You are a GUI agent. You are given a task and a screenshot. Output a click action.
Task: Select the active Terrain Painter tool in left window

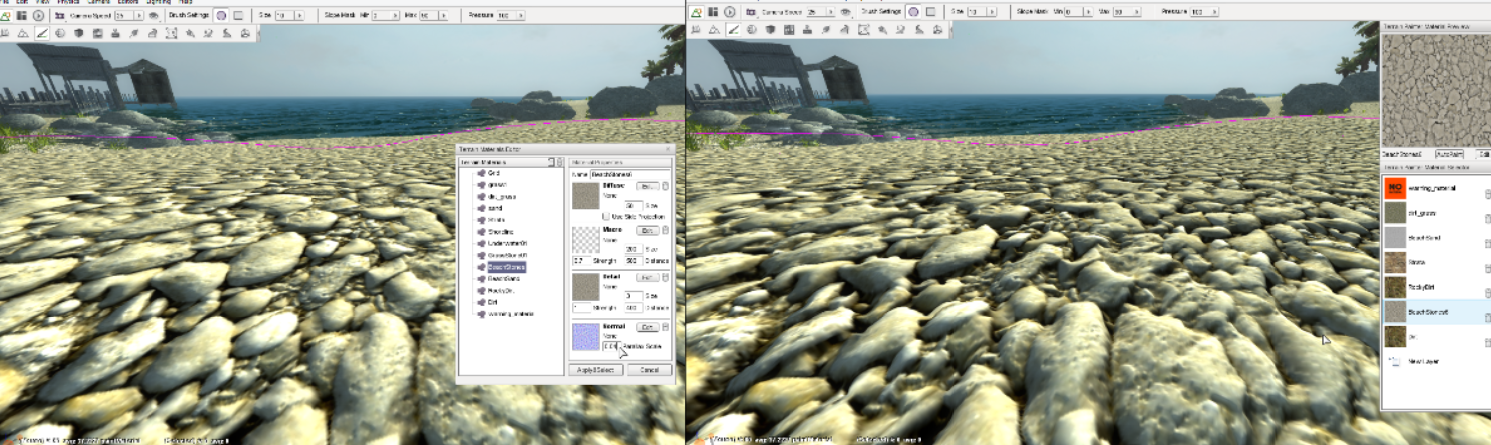click(42, 33)
